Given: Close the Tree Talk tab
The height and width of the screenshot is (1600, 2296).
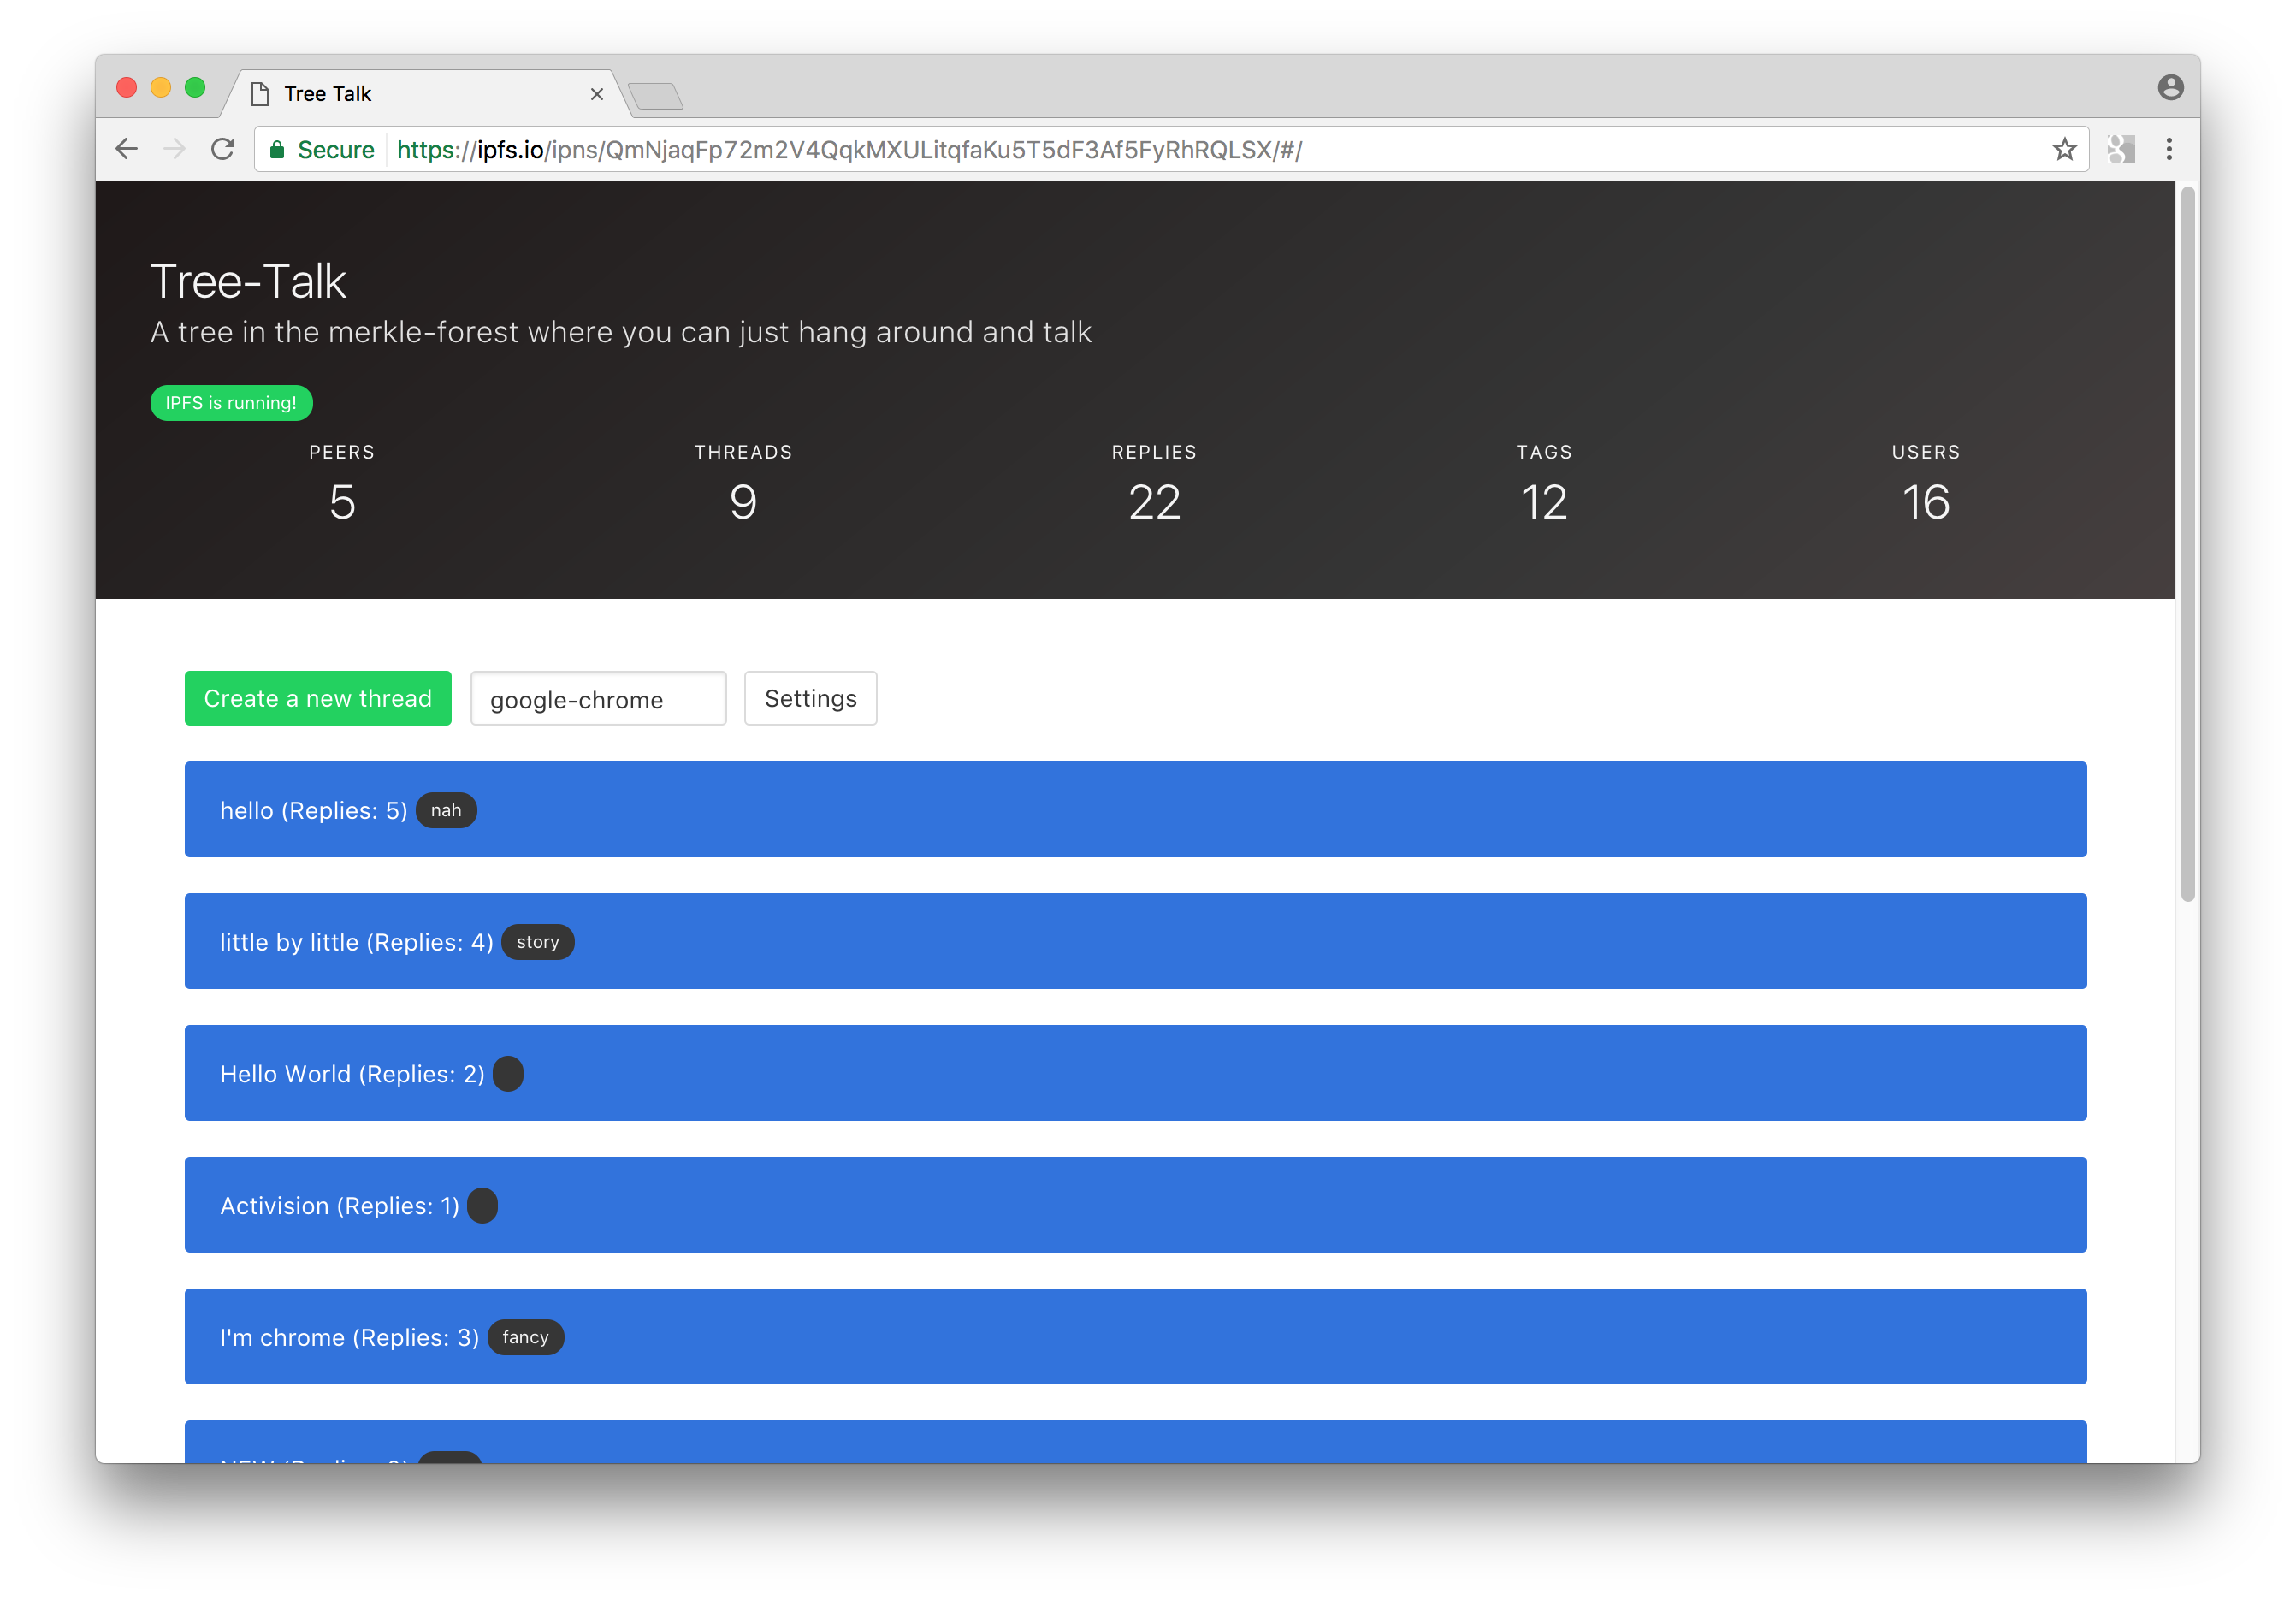Looking at the screenshot, I should click(x=597, y=94).
